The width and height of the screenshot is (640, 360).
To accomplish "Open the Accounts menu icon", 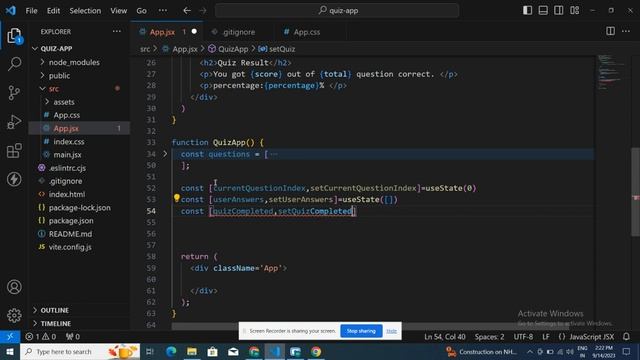I will pos(14,287).
